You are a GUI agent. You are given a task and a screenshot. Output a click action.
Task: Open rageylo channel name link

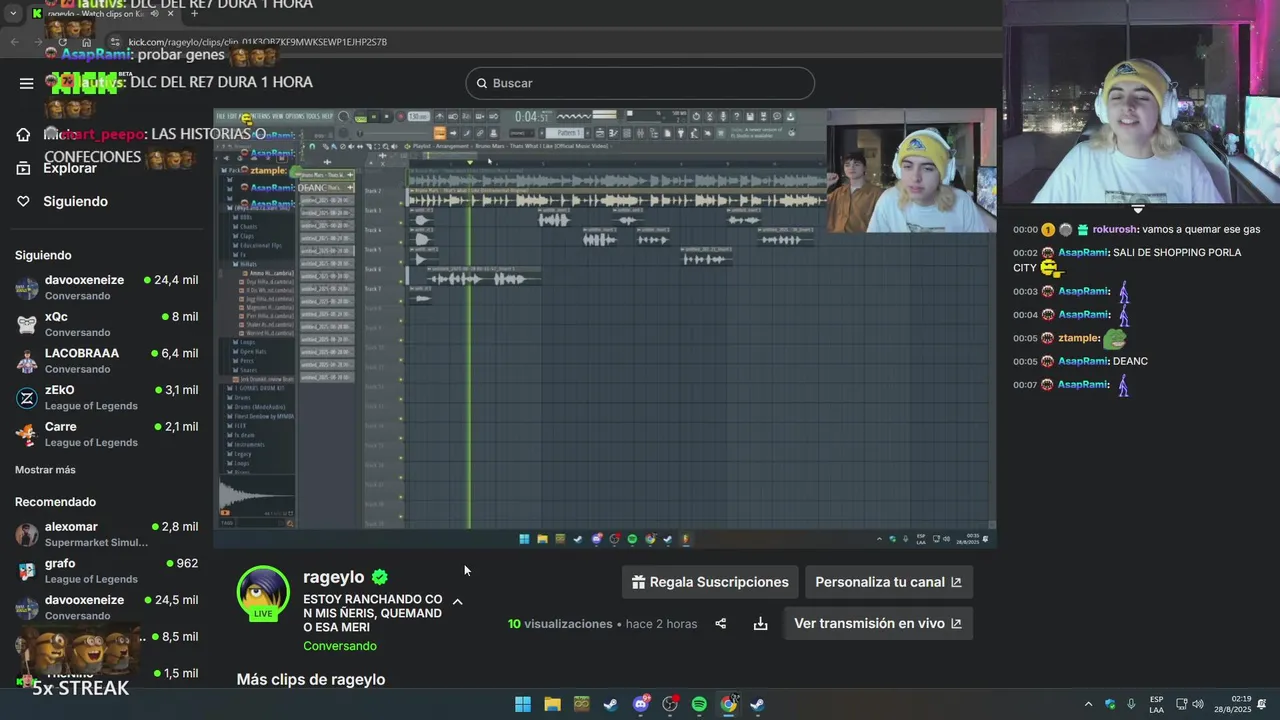click(x=334, y=577)
